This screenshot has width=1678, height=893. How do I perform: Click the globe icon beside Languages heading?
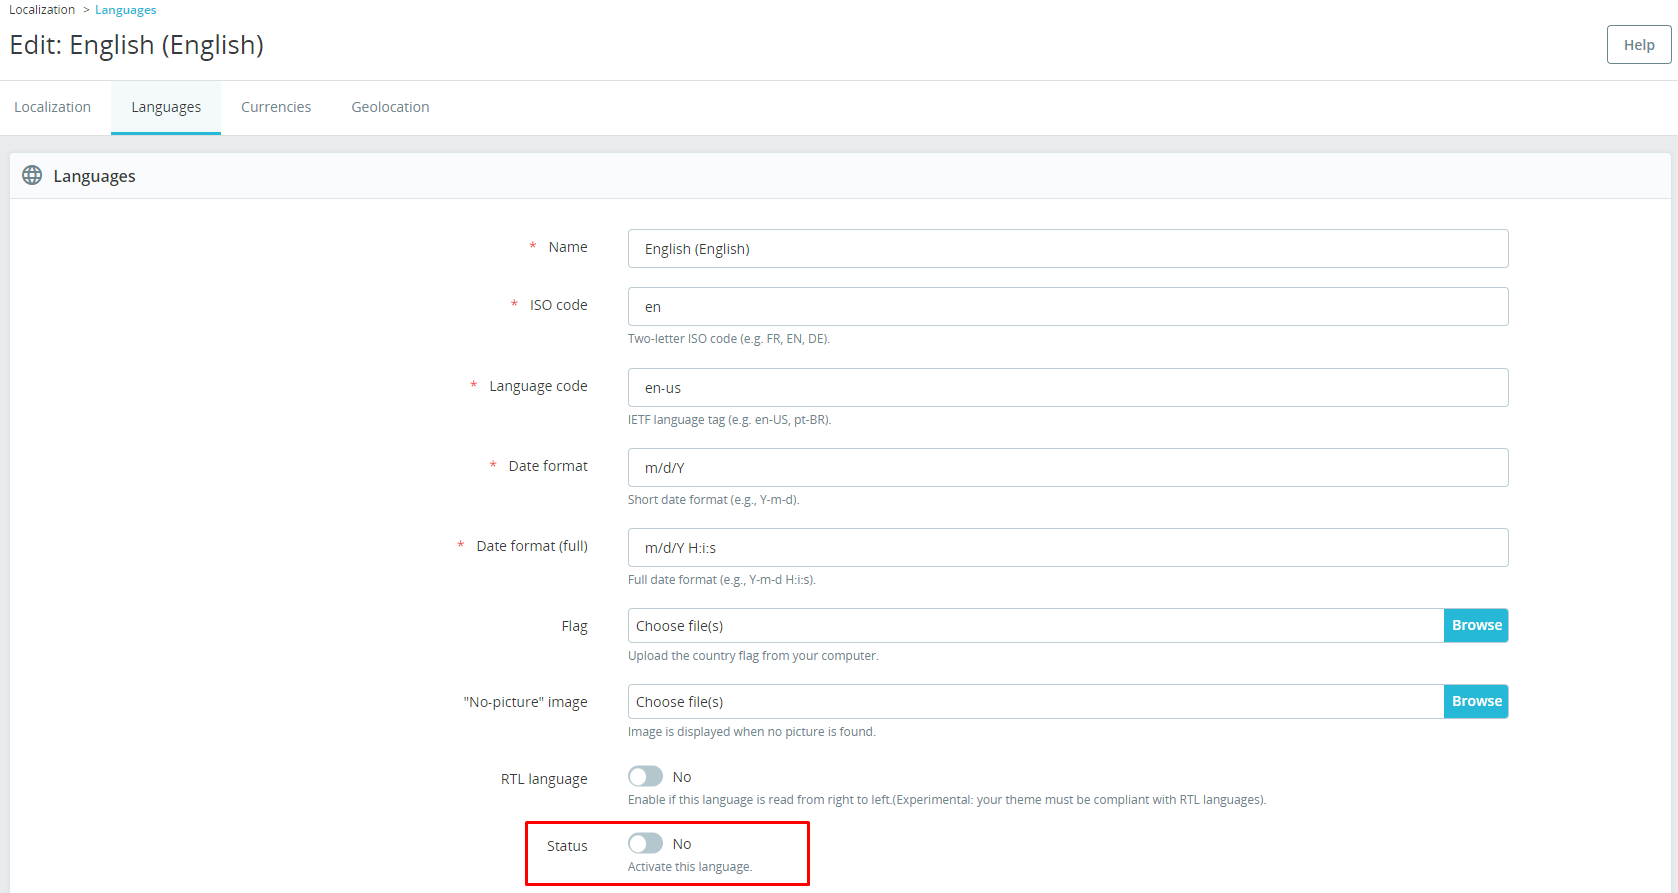coord(32,176)
